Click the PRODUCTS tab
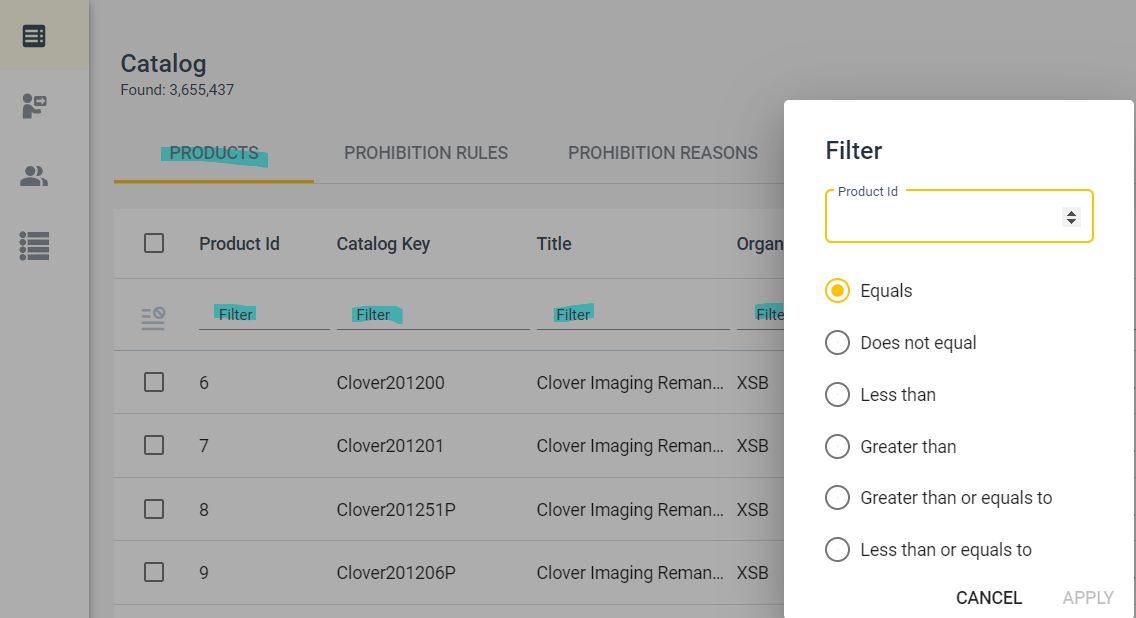 pos(213,152)
